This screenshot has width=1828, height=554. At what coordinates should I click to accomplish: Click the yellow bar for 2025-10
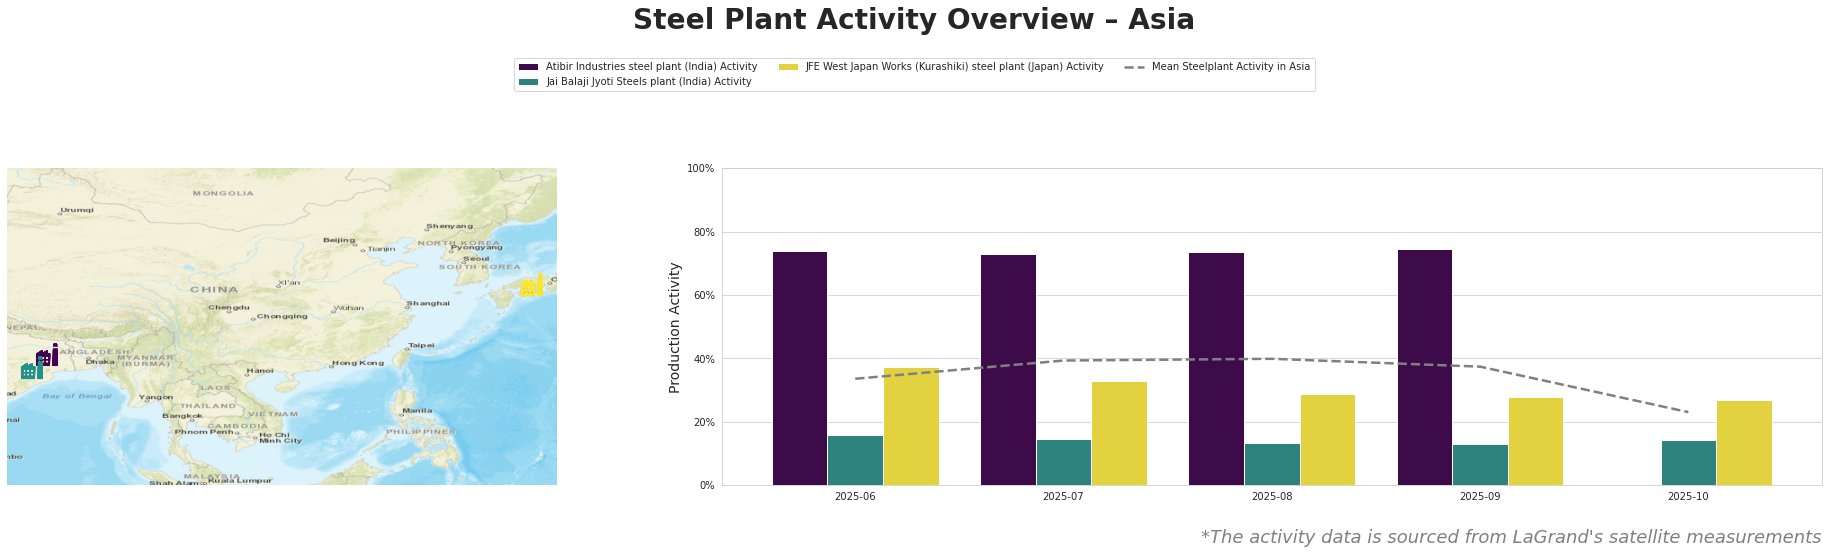pos(1744,442)
